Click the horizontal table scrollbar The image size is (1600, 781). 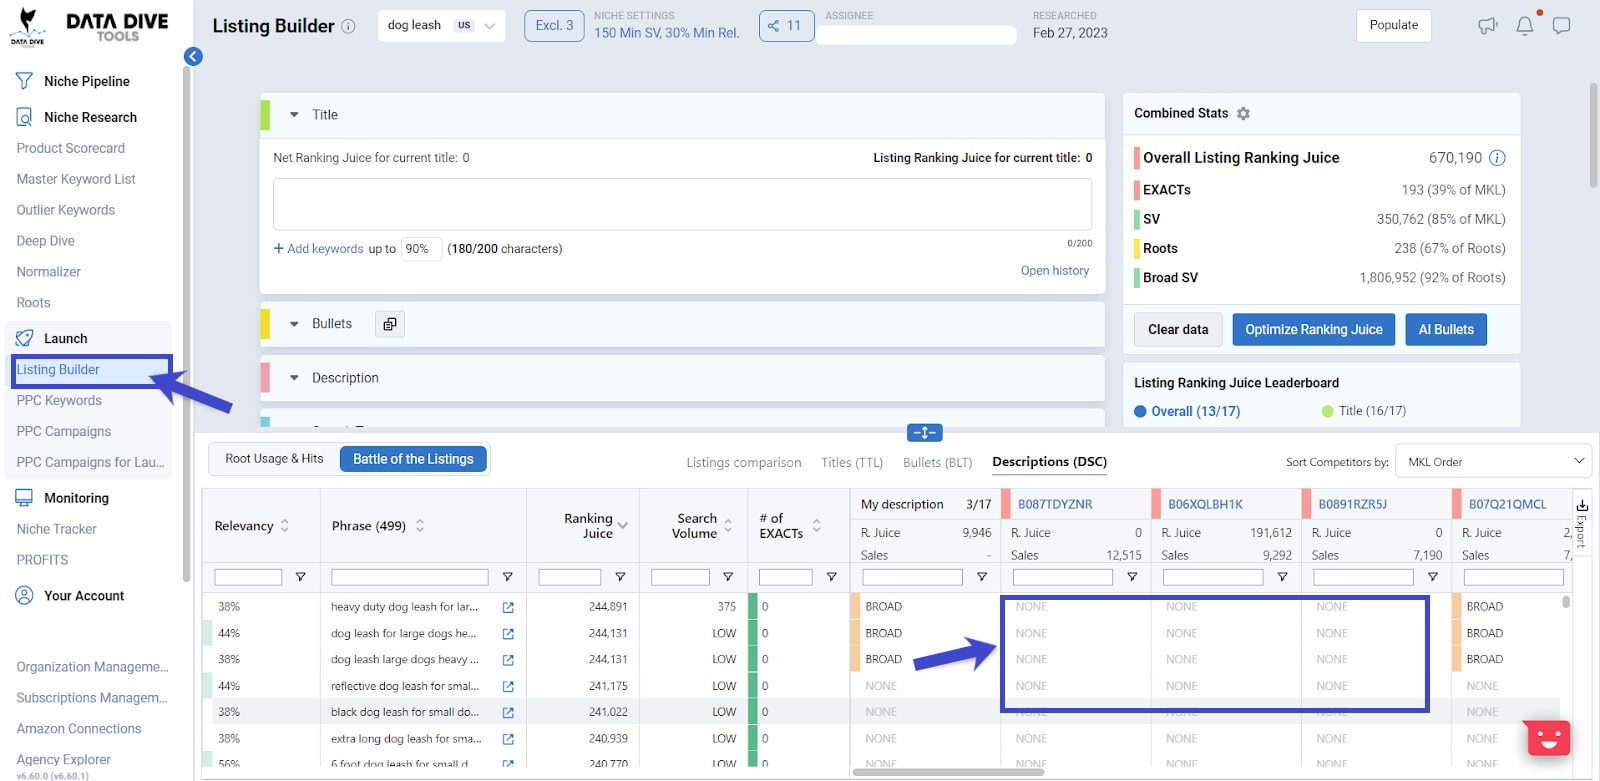click(948, 772)
